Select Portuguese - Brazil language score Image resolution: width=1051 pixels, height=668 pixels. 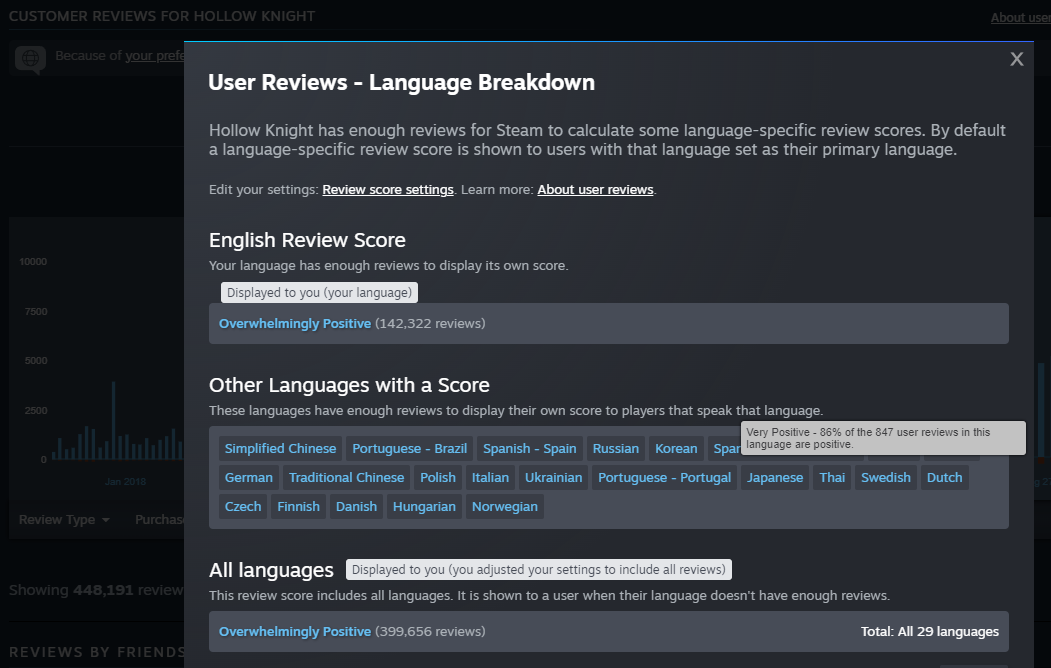coord(410,449)
